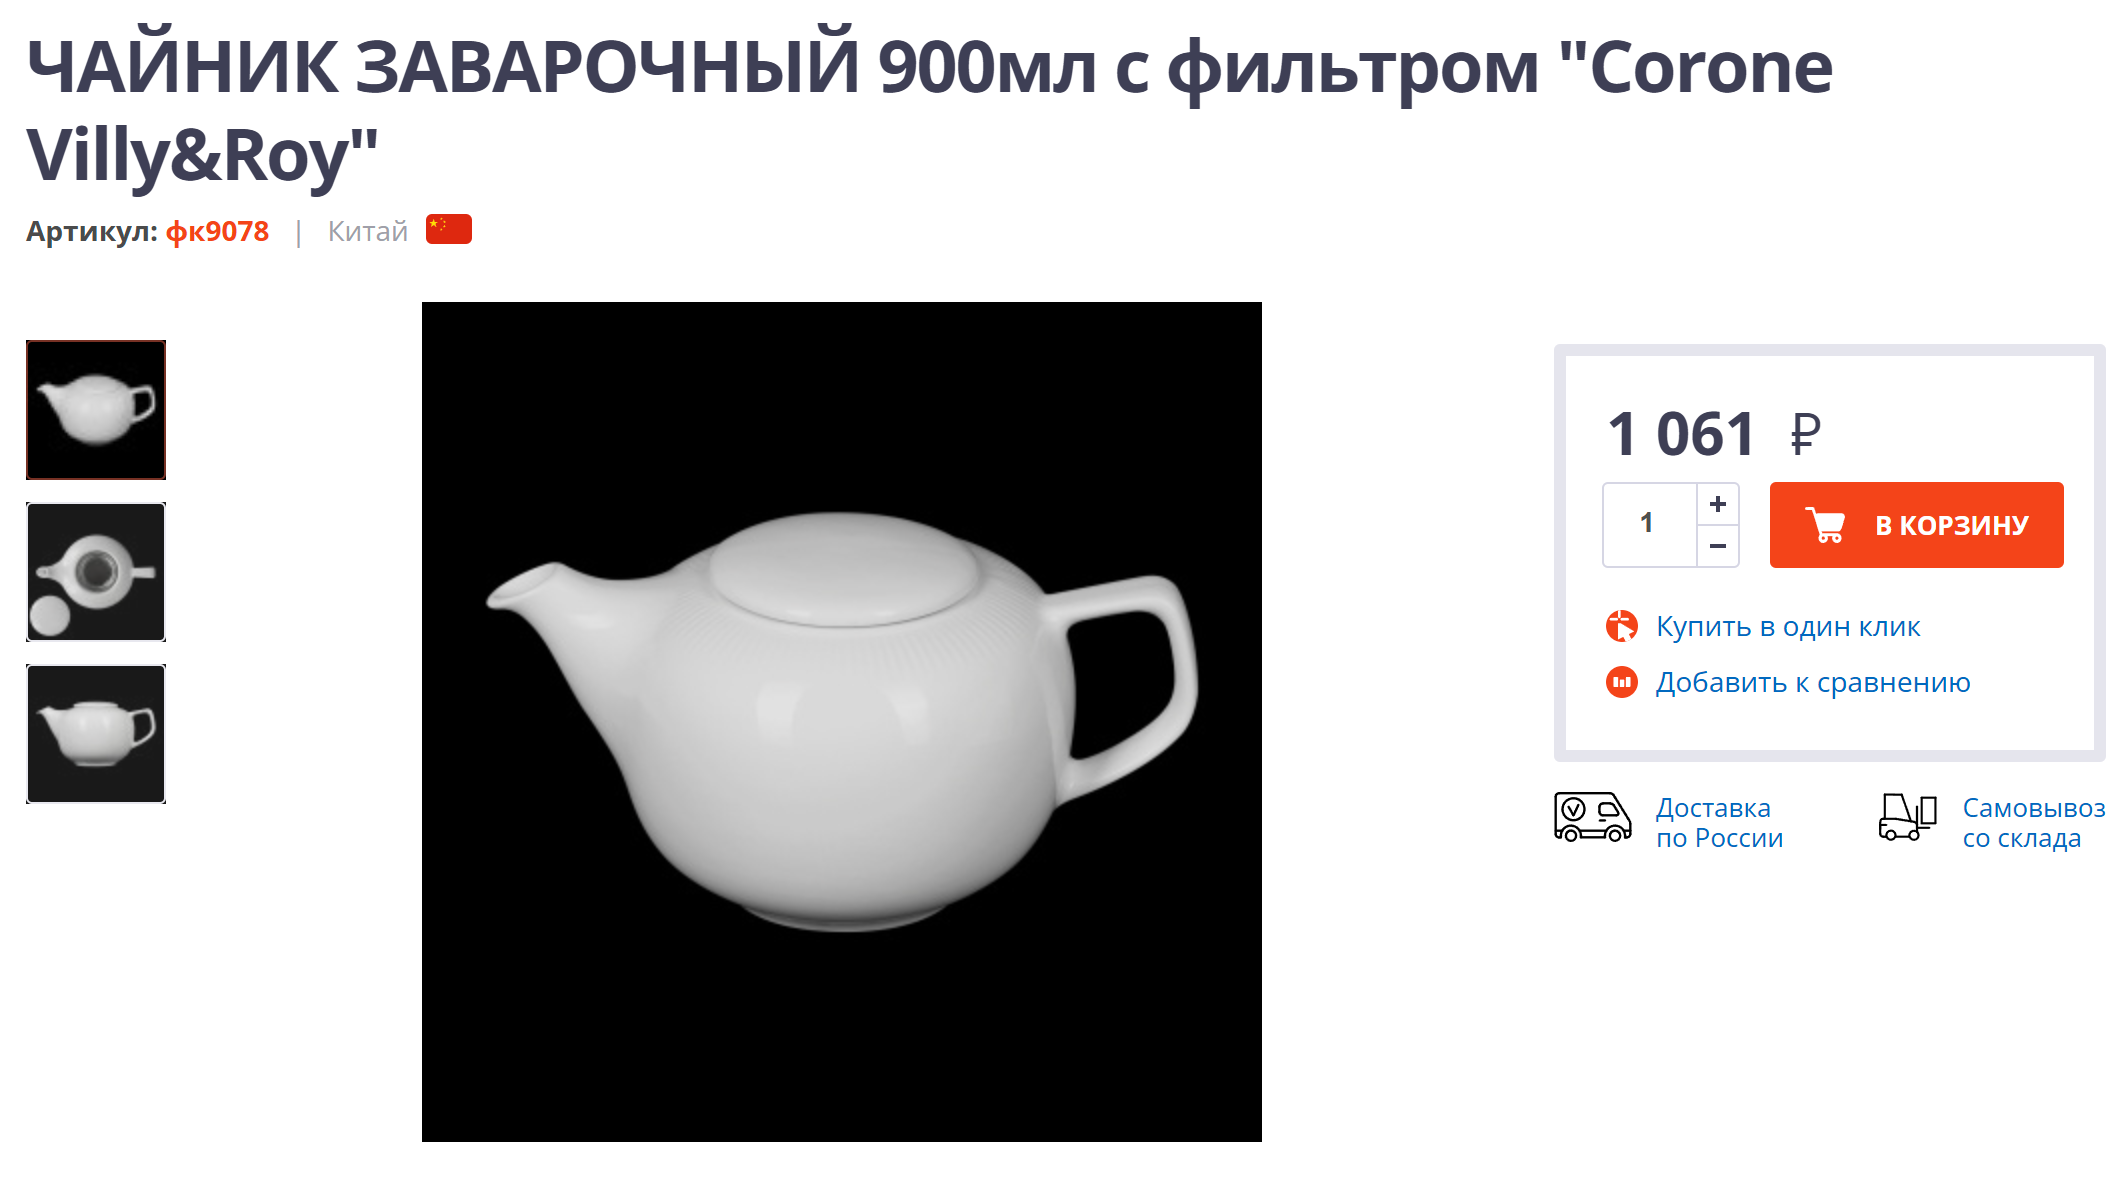The image size is (2117, 1181).
Task: Show the top-view thumbnail with filter
Action: [96, 572]
